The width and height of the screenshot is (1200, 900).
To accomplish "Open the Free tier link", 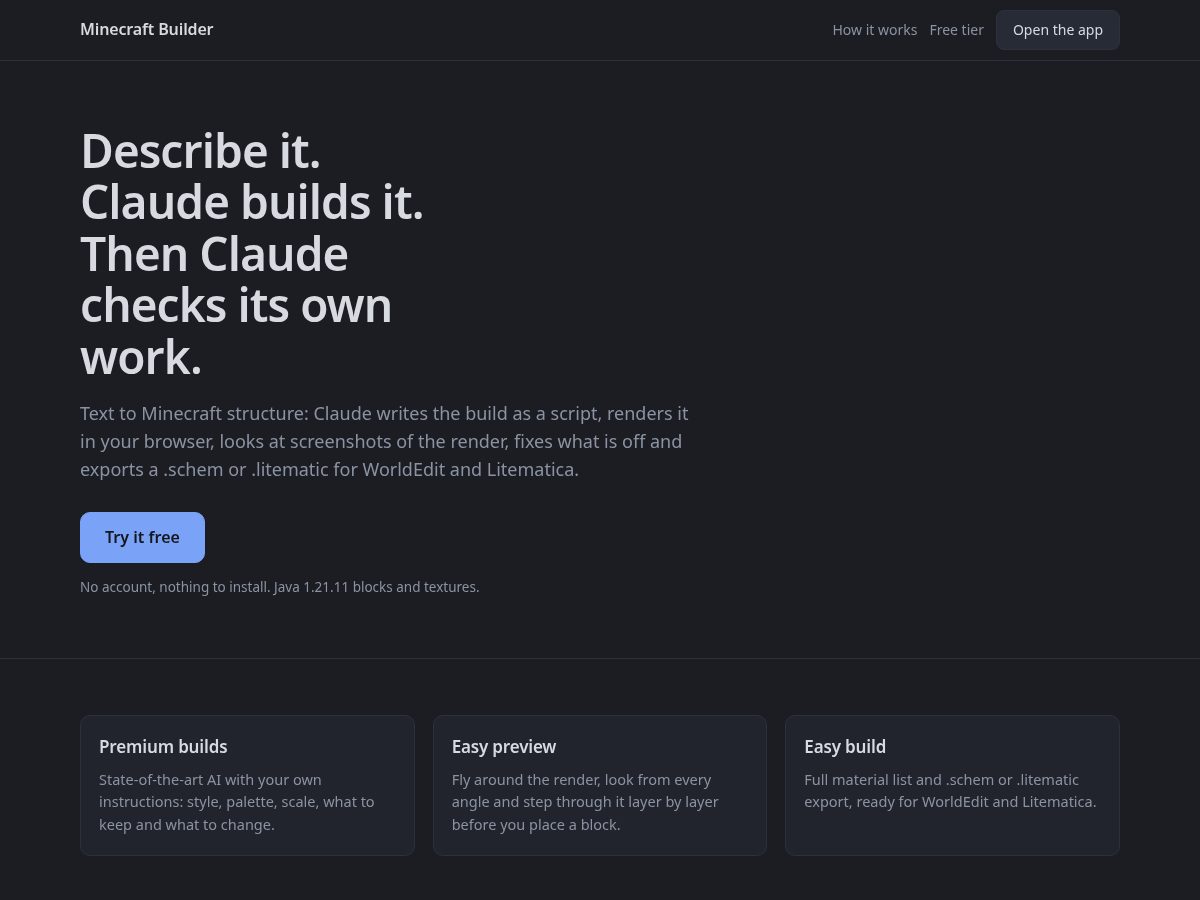I will tap(956, 30).
